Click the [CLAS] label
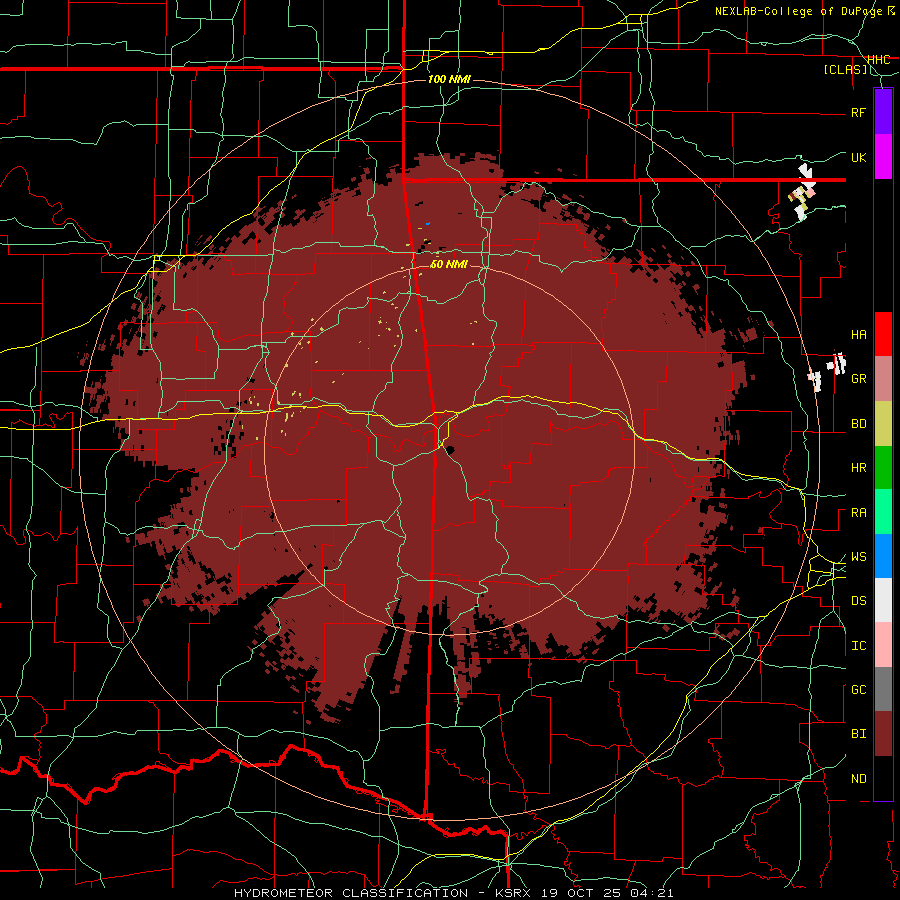900x900 pixels. pos(845,69)
